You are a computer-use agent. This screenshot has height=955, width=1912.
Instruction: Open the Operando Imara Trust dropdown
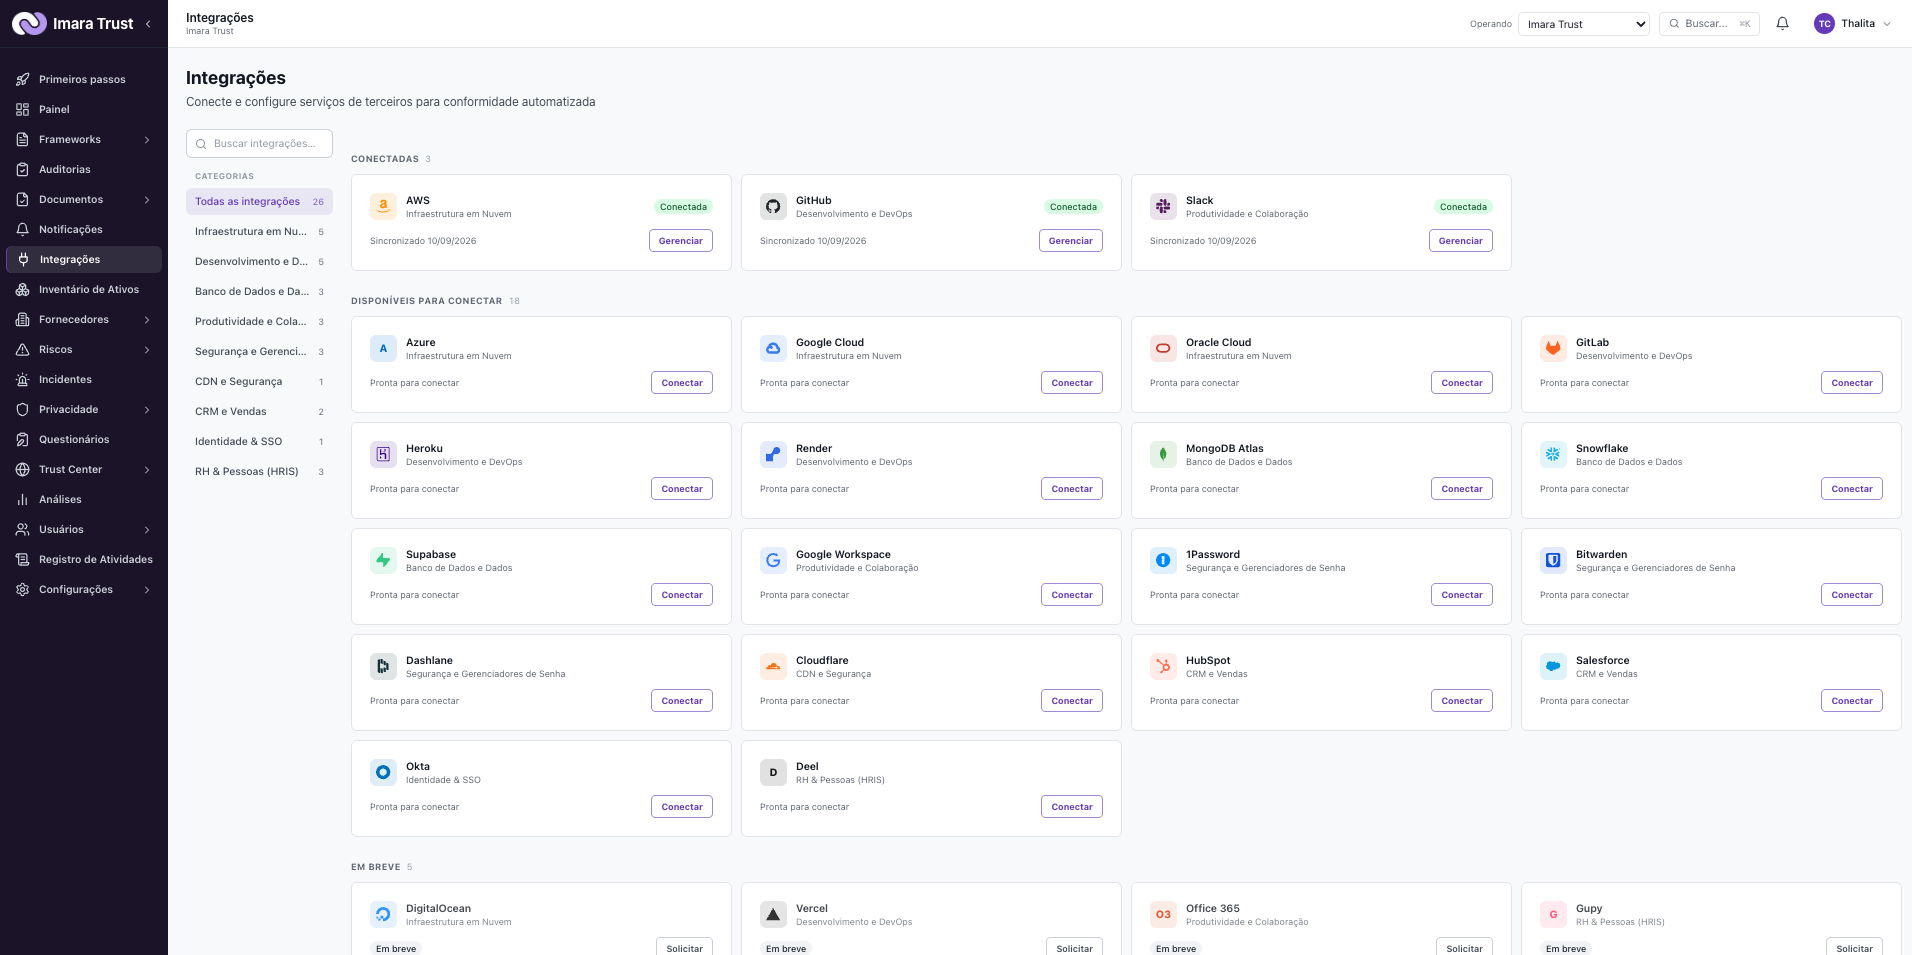(x=1584, y=24)
